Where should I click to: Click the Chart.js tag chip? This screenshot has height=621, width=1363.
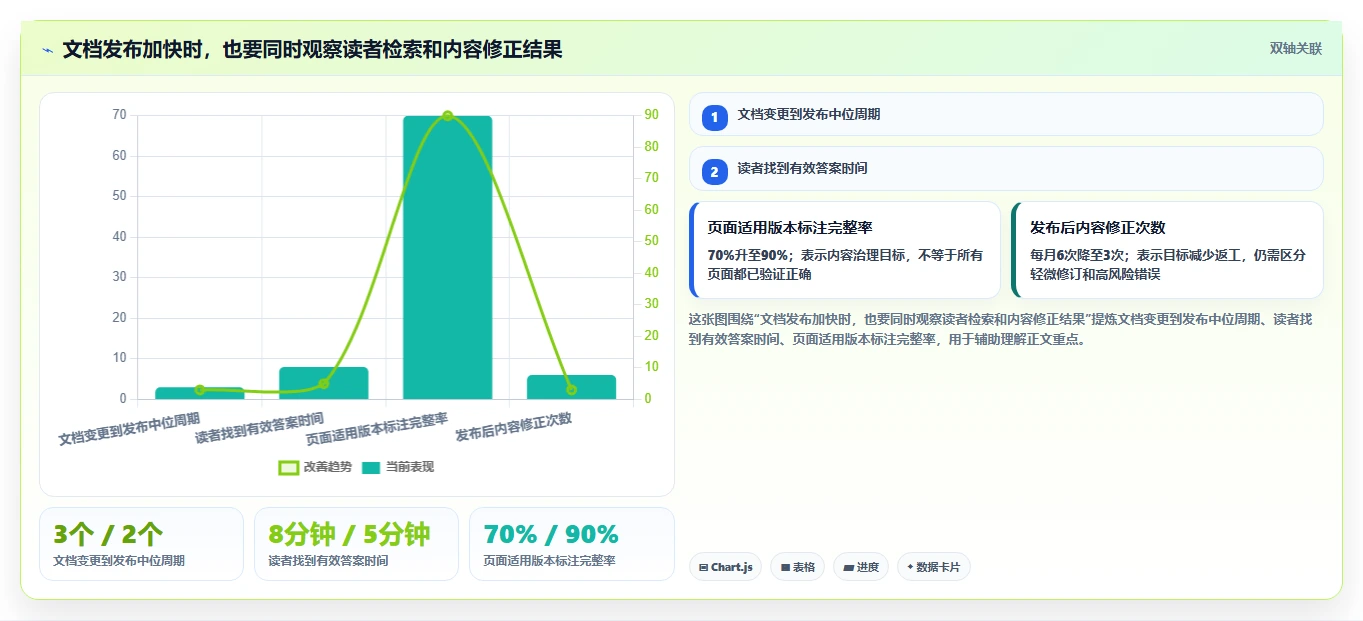(x=725, y=567)
